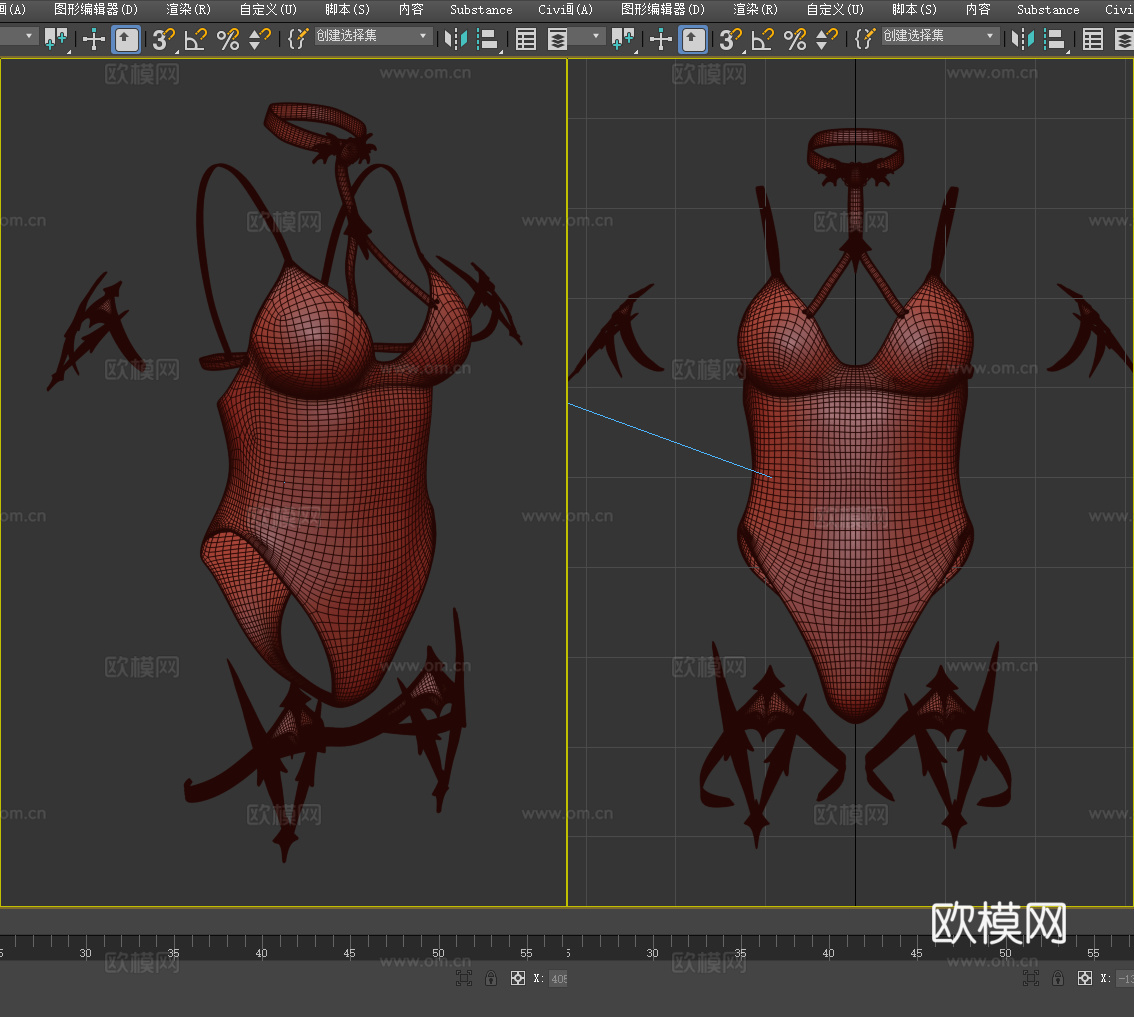
Task: Open 内容 menu in right pane
Action: [978, 9]
